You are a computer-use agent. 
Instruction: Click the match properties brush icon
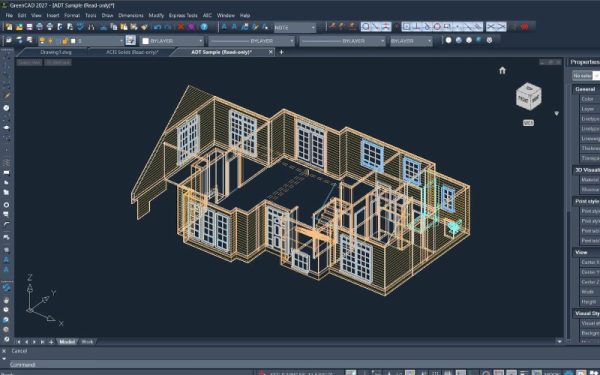click(144, 27)
